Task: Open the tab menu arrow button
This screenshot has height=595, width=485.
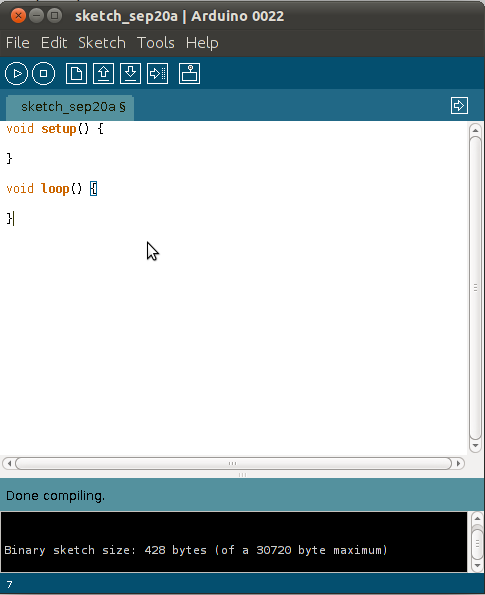Action: tap(459, 105)
